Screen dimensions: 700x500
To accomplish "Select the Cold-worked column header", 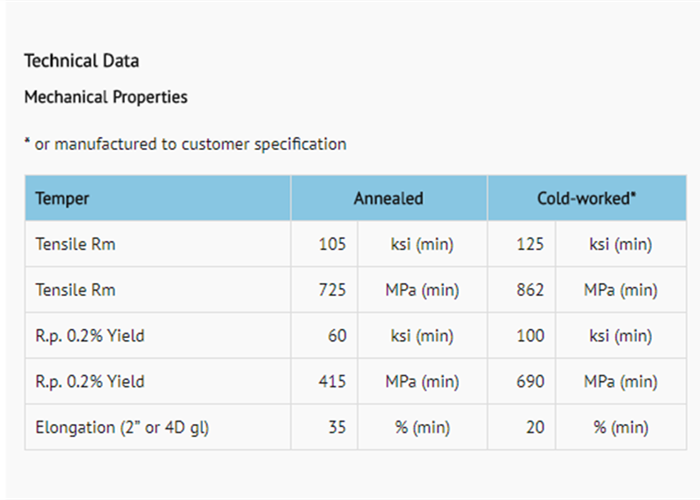I will (x=586, y=198).
